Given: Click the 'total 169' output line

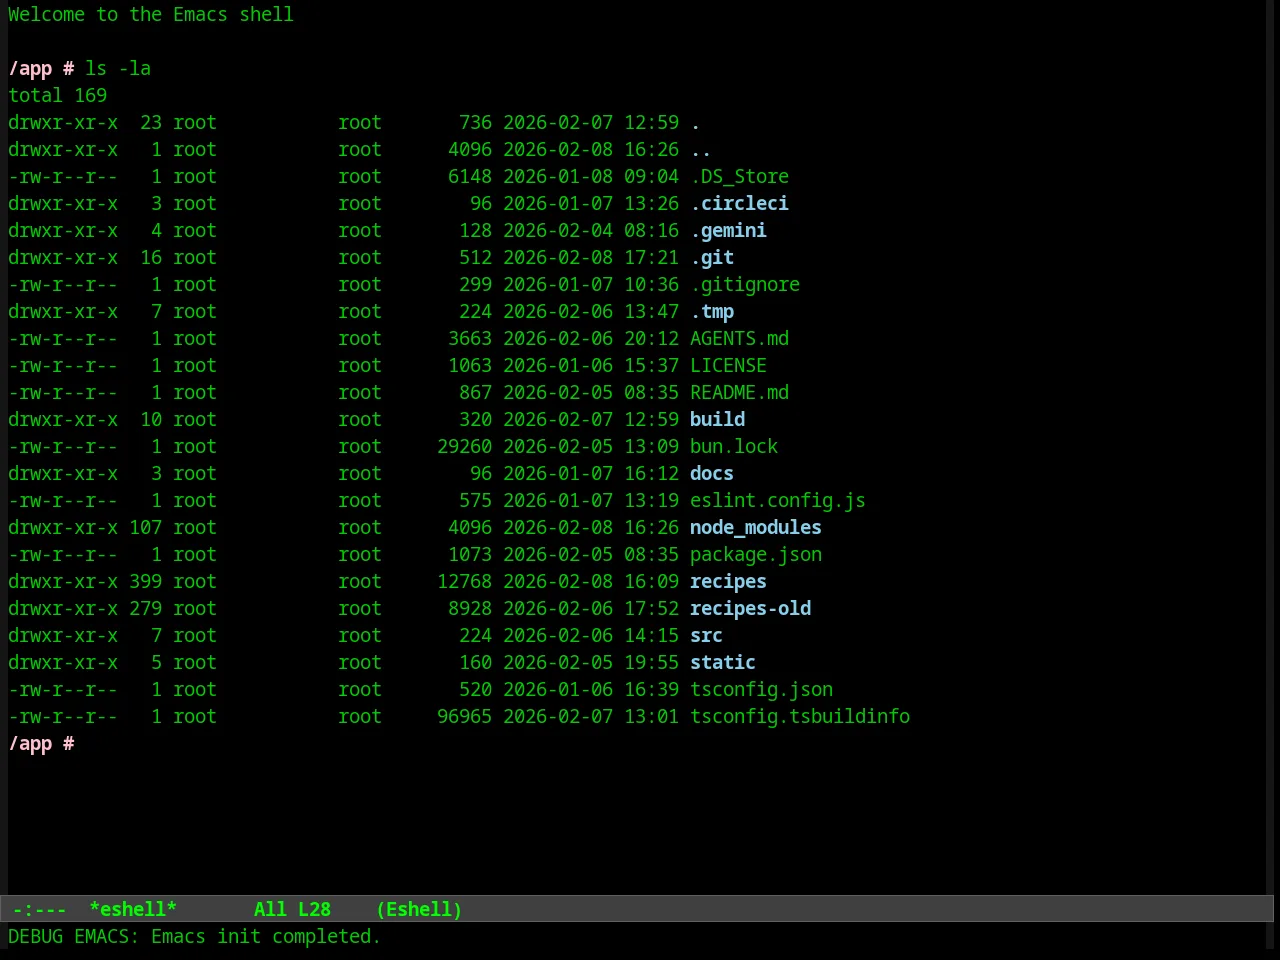Looking at the screenshot, I should [x=57, y=95].
